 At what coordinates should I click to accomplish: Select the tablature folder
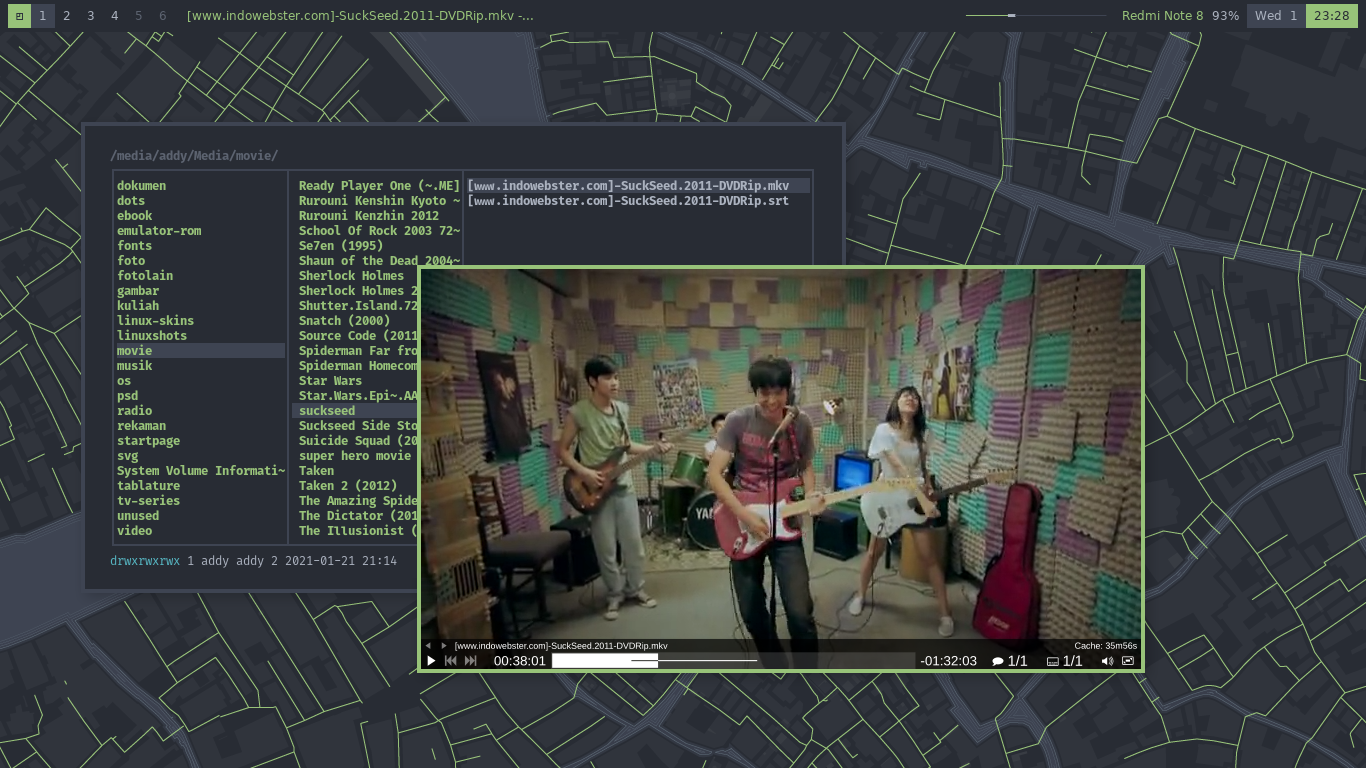148,486
